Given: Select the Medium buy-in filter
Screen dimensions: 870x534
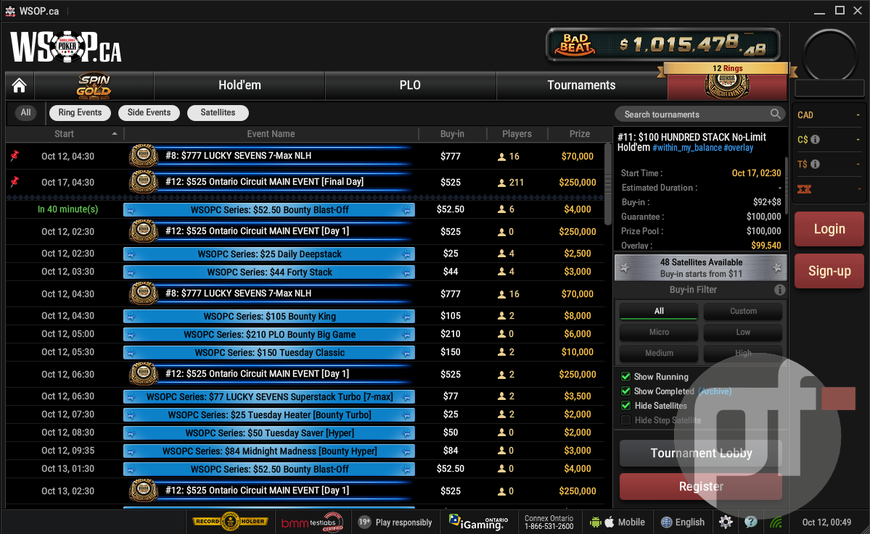Looking at the screenshot, I should click(x=659, y=353).
